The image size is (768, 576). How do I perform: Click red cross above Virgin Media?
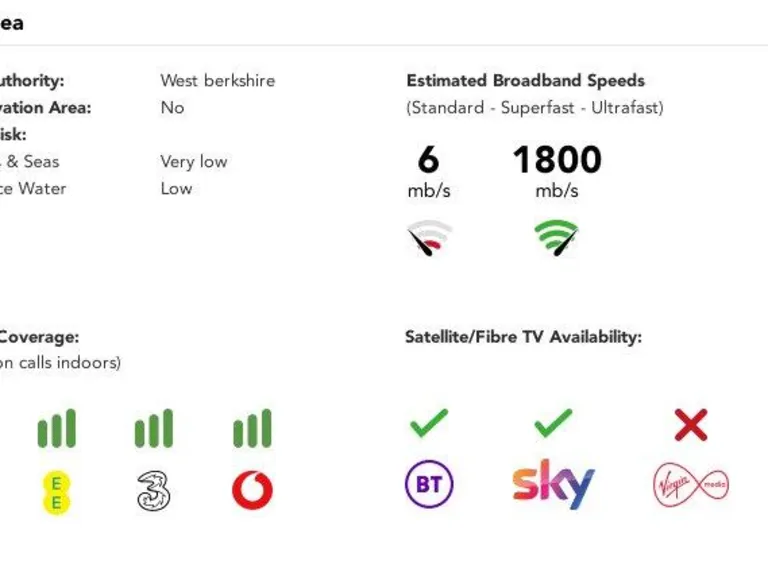[x=690, y=425]
